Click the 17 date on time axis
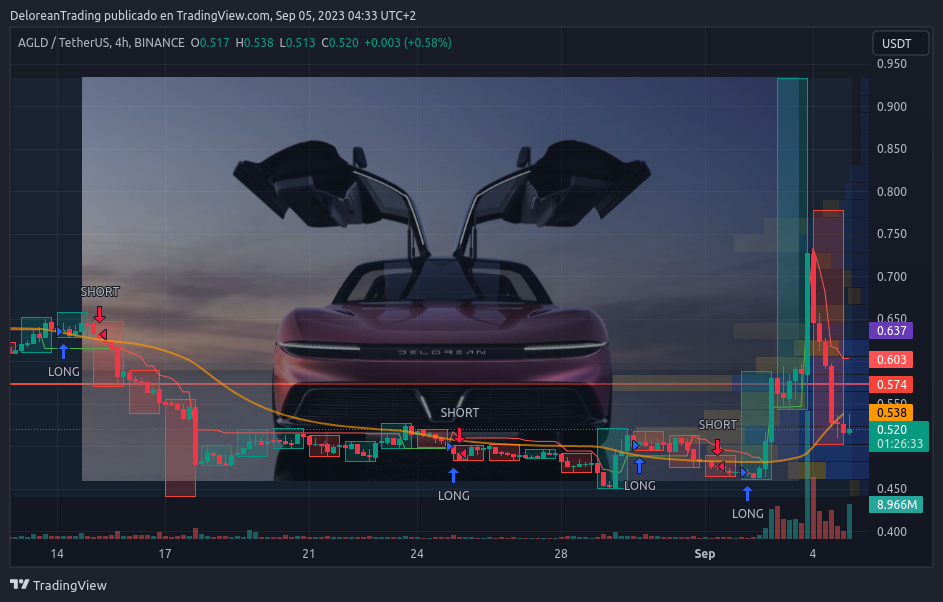 [x=165, y=554]
